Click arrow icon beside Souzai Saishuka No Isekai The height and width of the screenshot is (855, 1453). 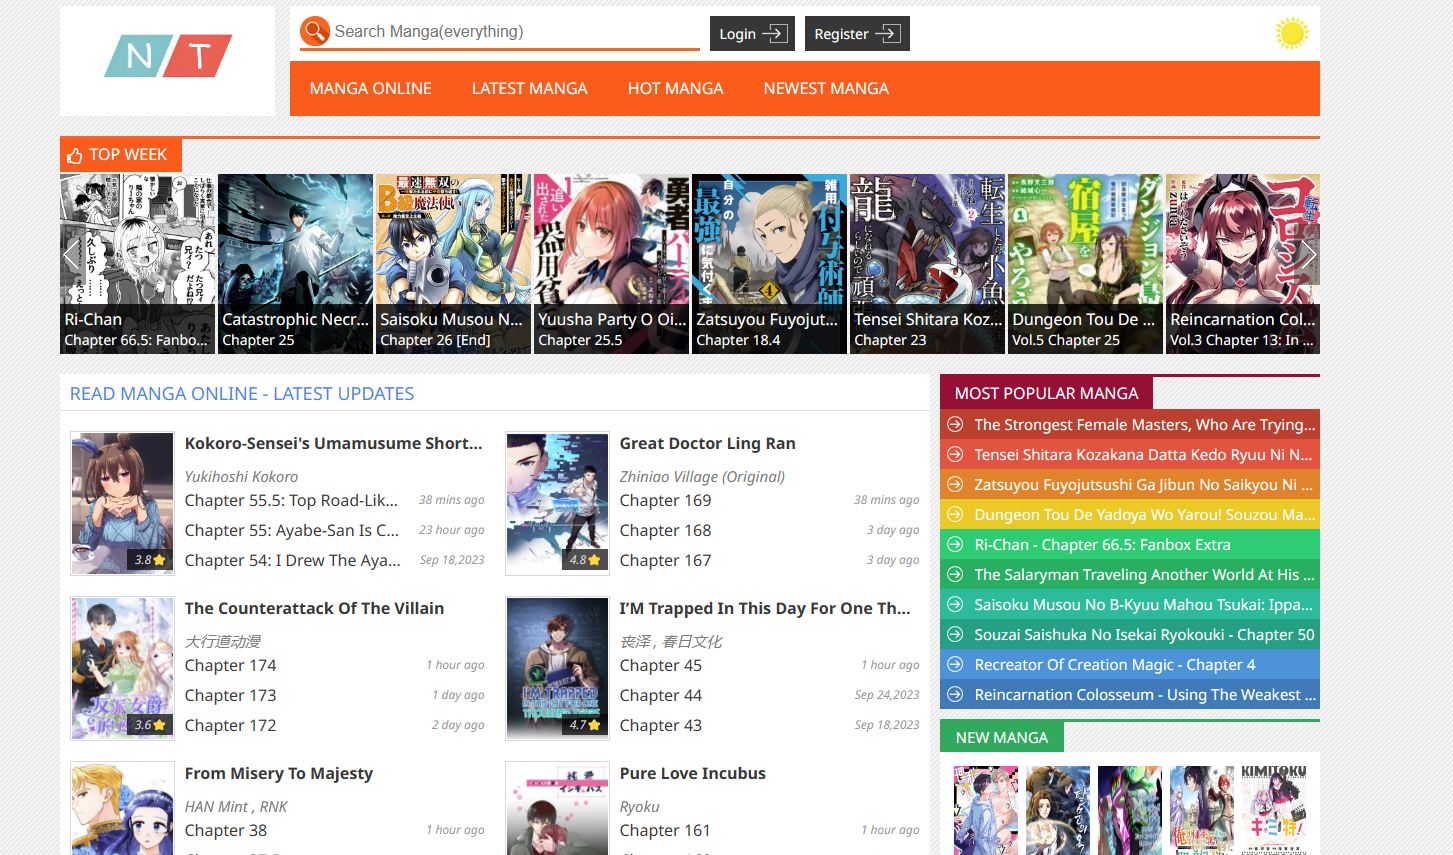(955, 634)
